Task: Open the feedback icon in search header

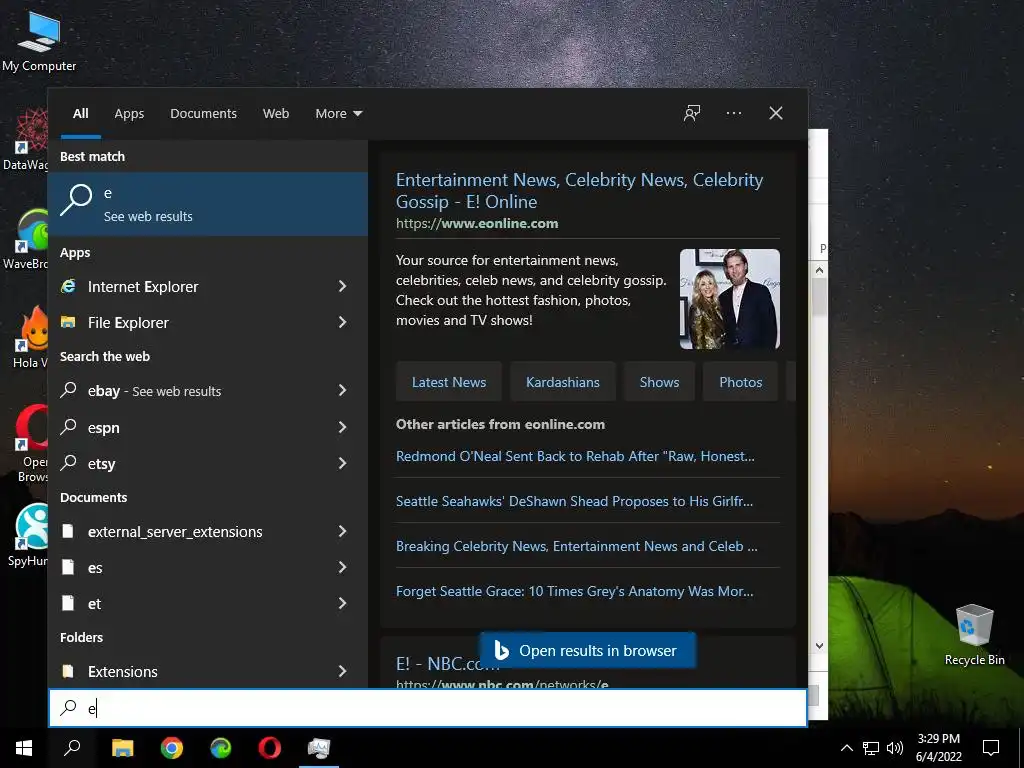Action: click(692, 113)
